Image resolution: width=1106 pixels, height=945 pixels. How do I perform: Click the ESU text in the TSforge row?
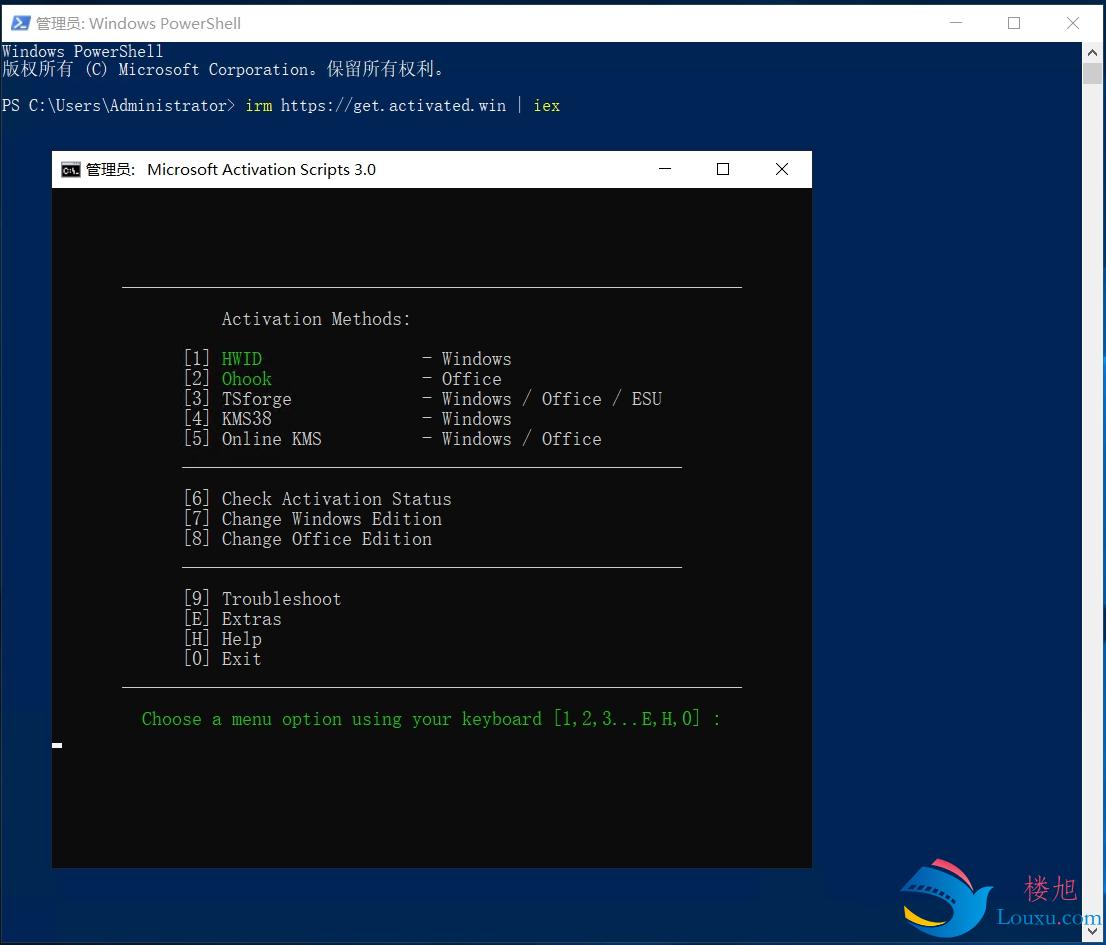click(647, 399)
